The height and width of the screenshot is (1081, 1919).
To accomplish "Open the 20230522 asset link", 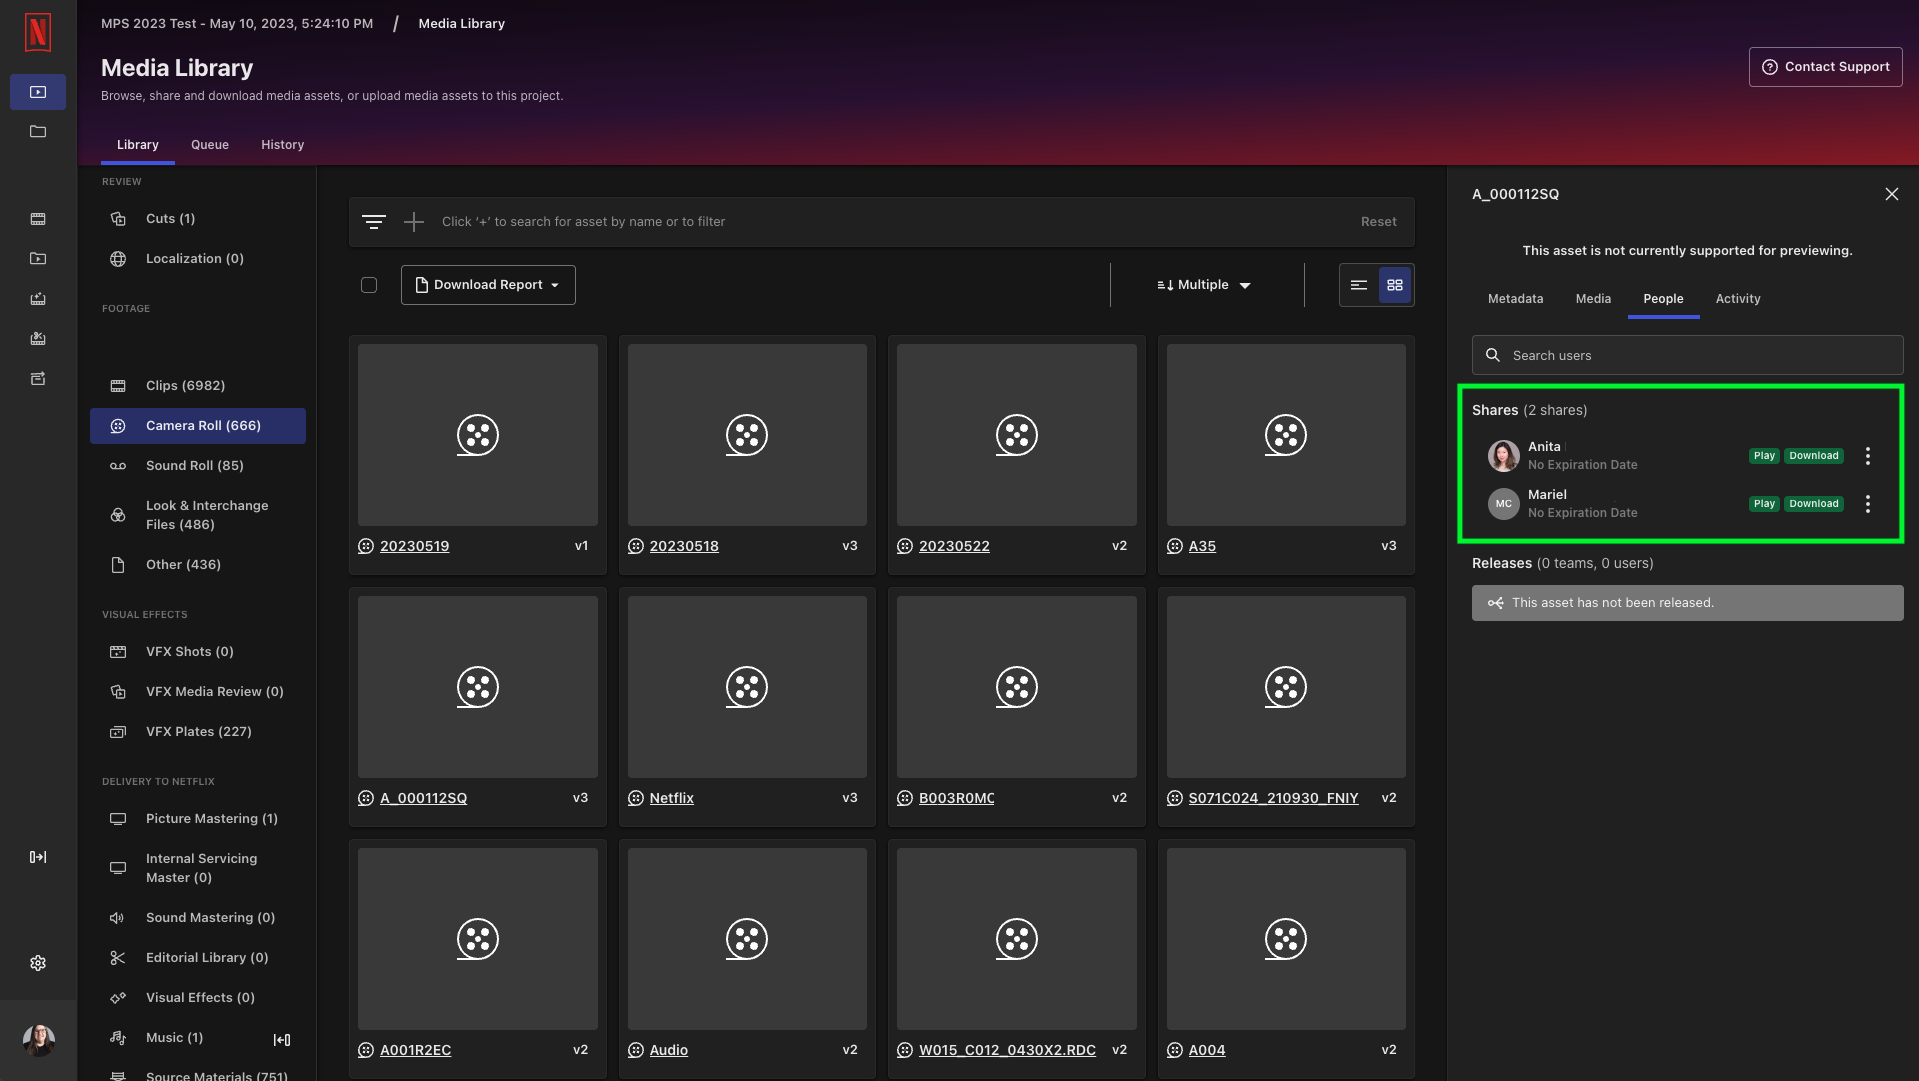I will coord(954,546).
